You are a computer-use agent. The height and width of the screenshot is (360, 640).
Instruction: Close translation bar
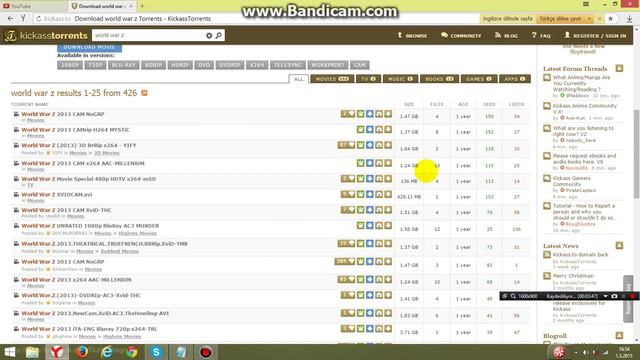point(599,19)
